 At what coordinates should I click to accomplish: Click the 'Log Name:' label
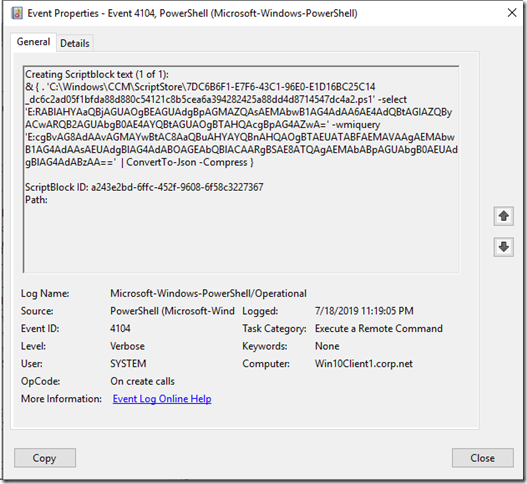[45, 293]
